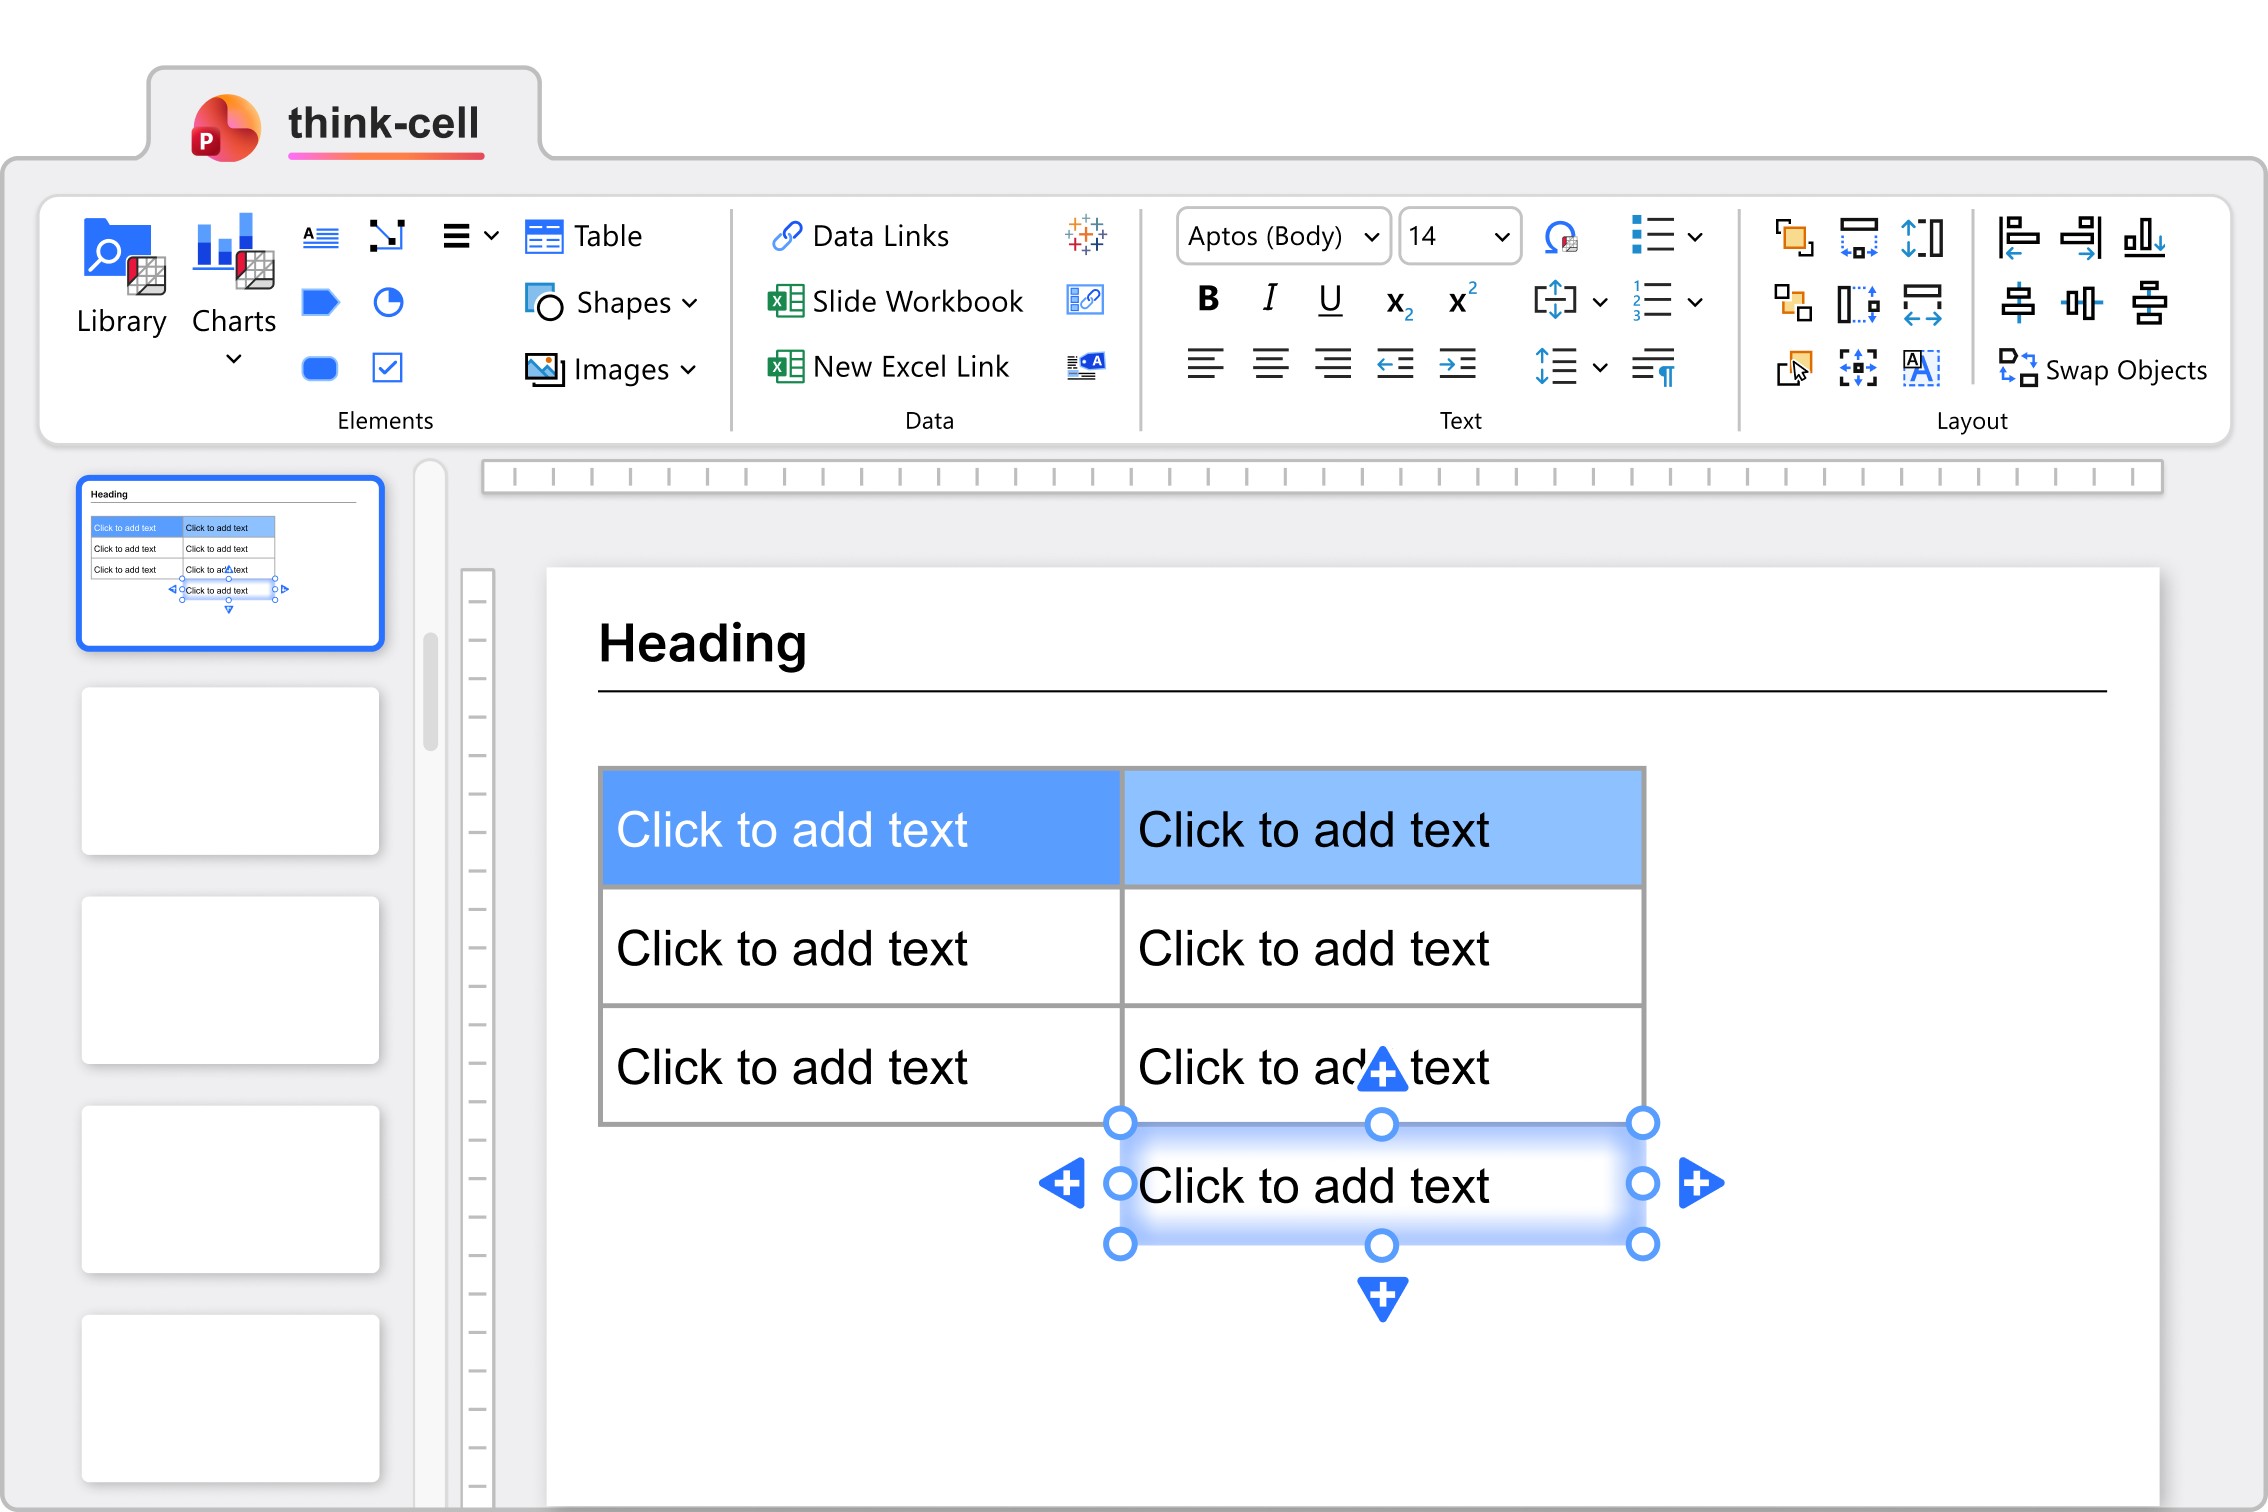Select the first slide thumbnail
The width and height of the screenshot is (2268, 1512).
point(230,563)
